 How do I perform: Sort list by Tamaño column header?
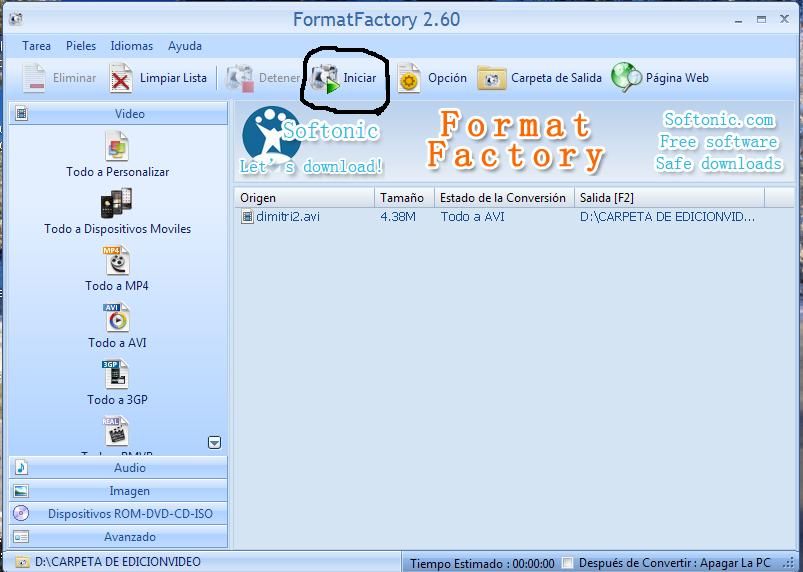pyautogui.click(x=405, y=198)
